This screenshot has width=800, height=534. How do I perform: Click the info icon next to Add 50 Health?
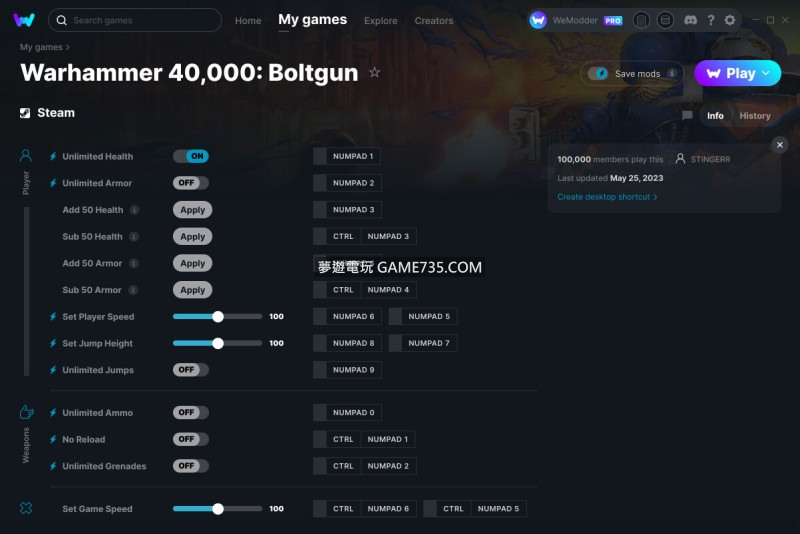coord(134,210)
